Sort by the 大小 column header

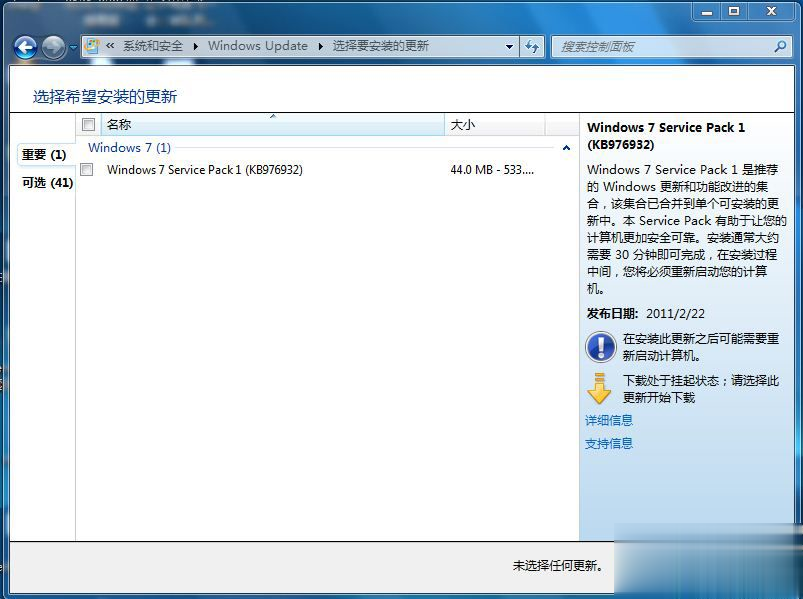[x=495, y=124]
